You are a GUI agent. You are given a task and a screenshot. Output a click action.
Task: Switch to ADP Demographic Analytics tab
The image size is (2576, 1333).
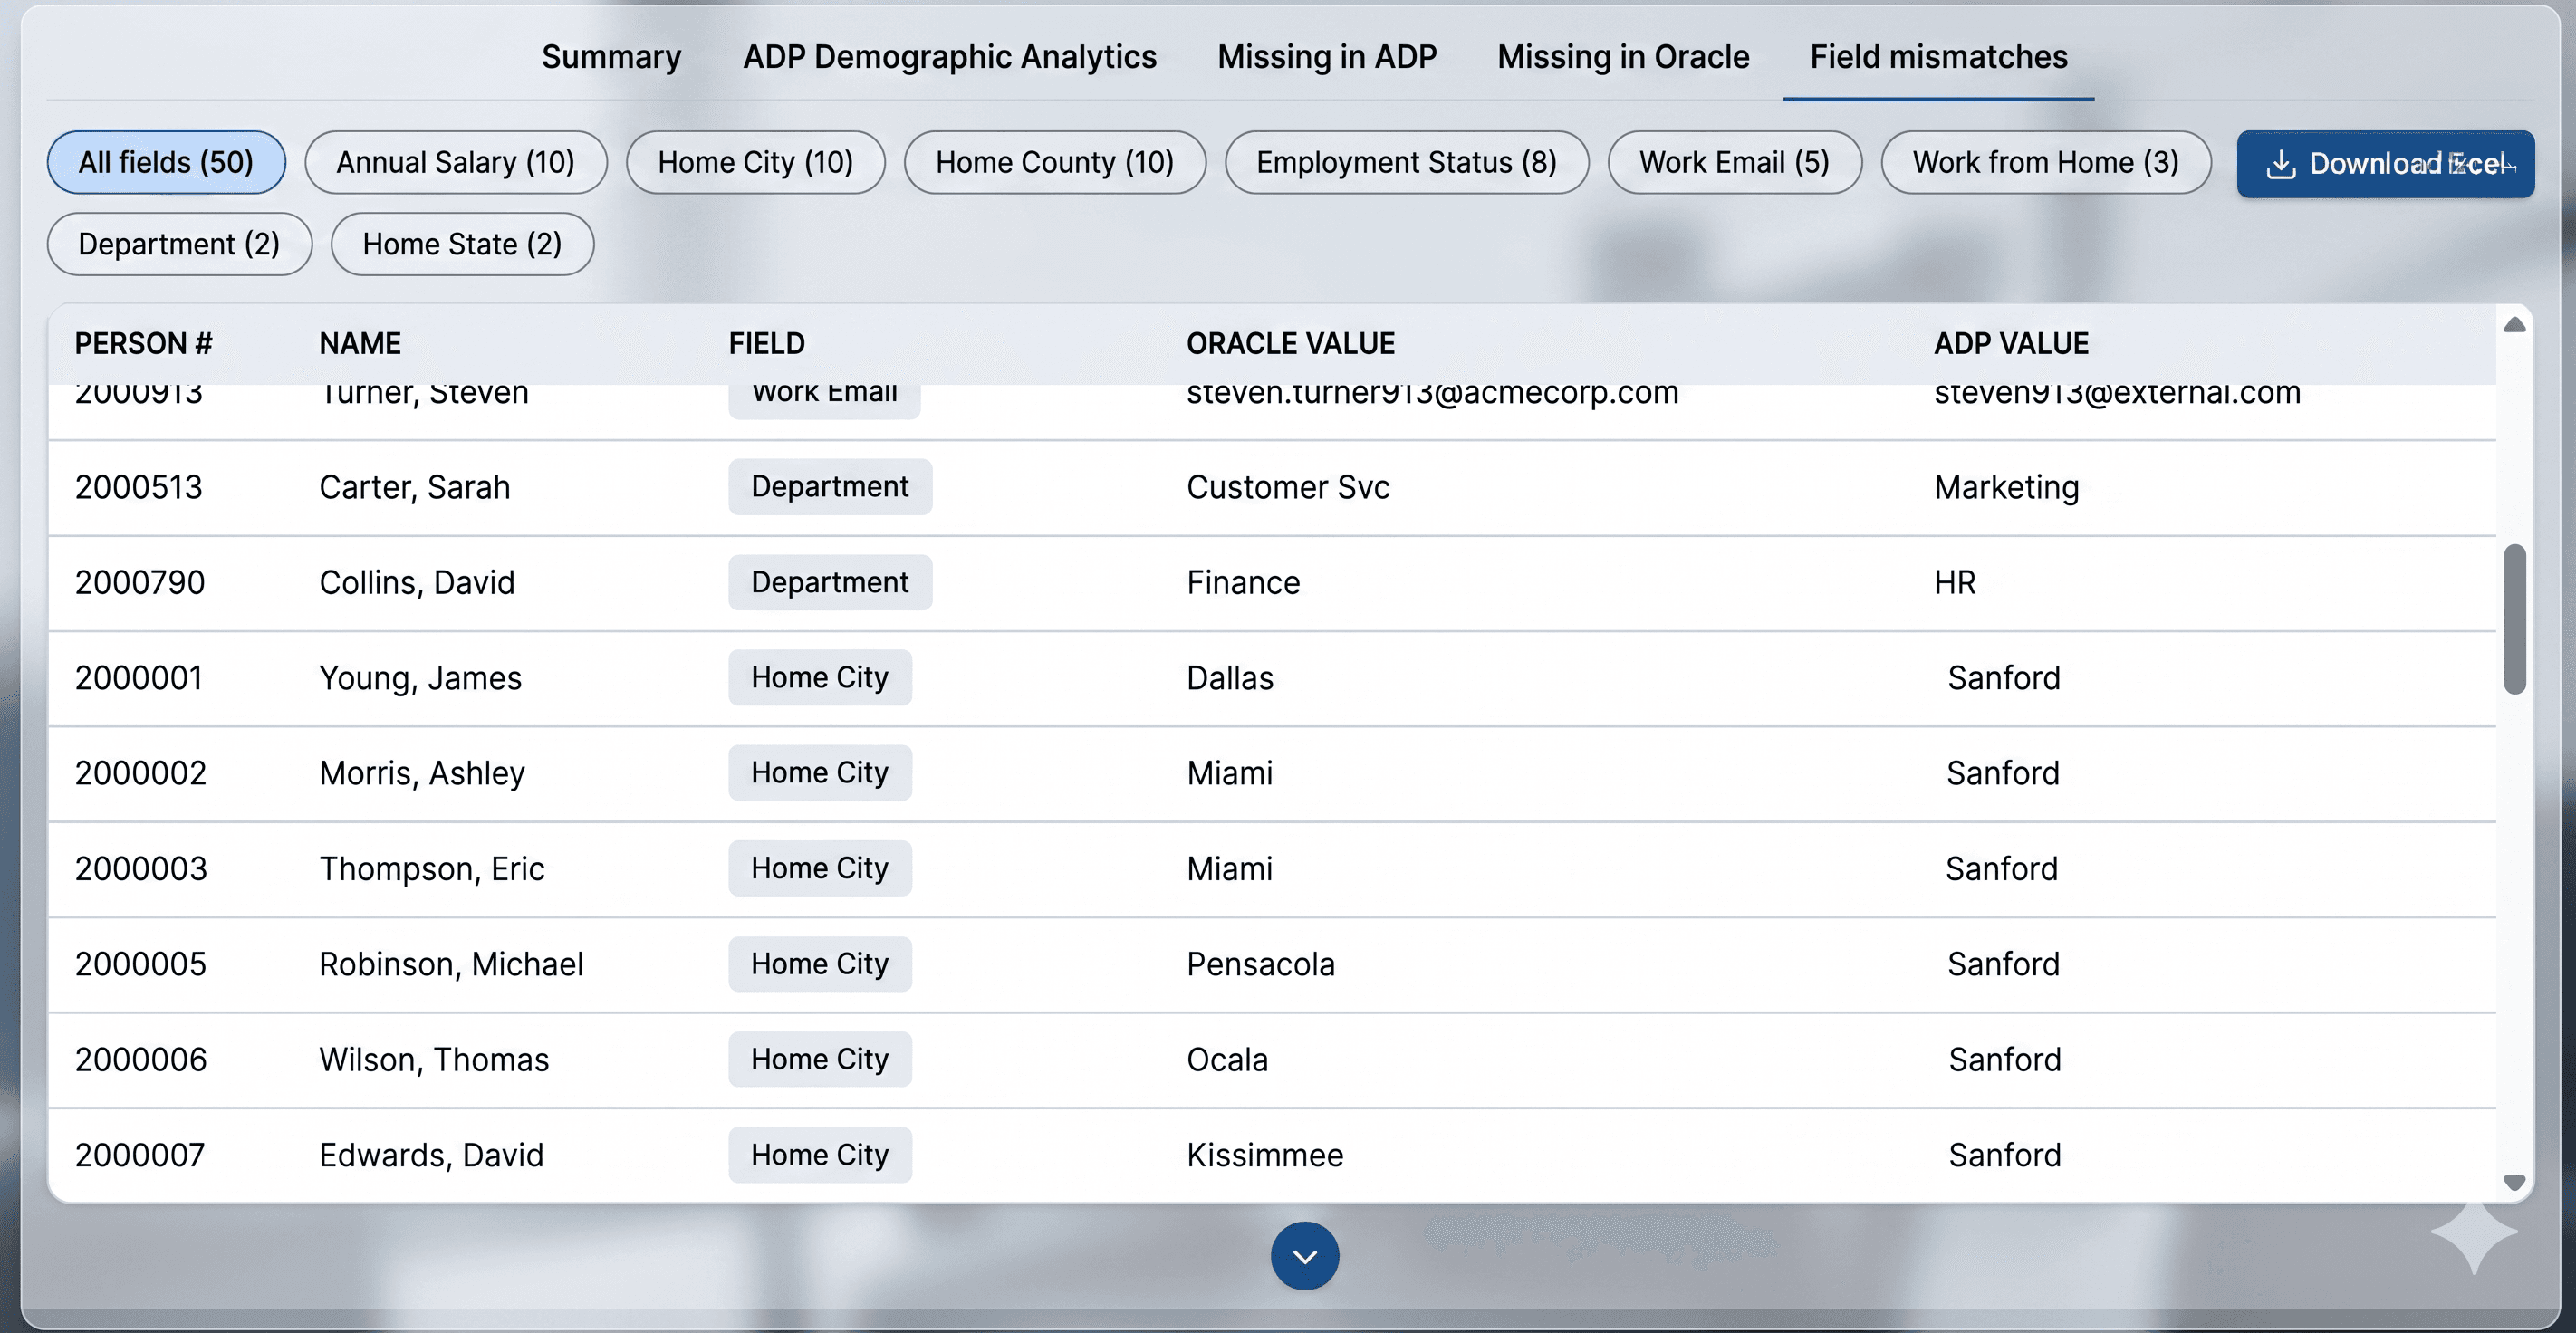point(949,57)
